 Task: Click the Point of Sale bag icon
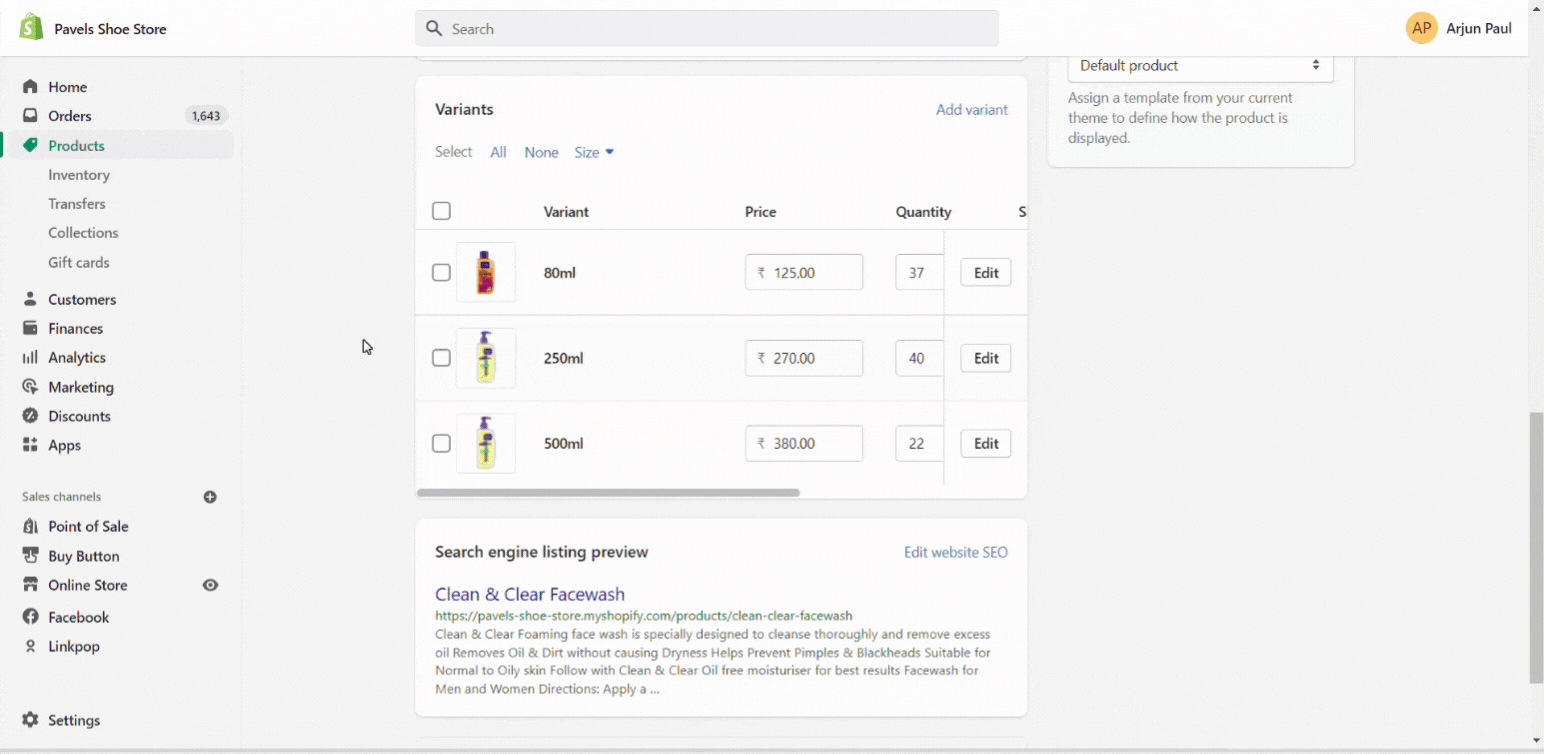(30, 526)
